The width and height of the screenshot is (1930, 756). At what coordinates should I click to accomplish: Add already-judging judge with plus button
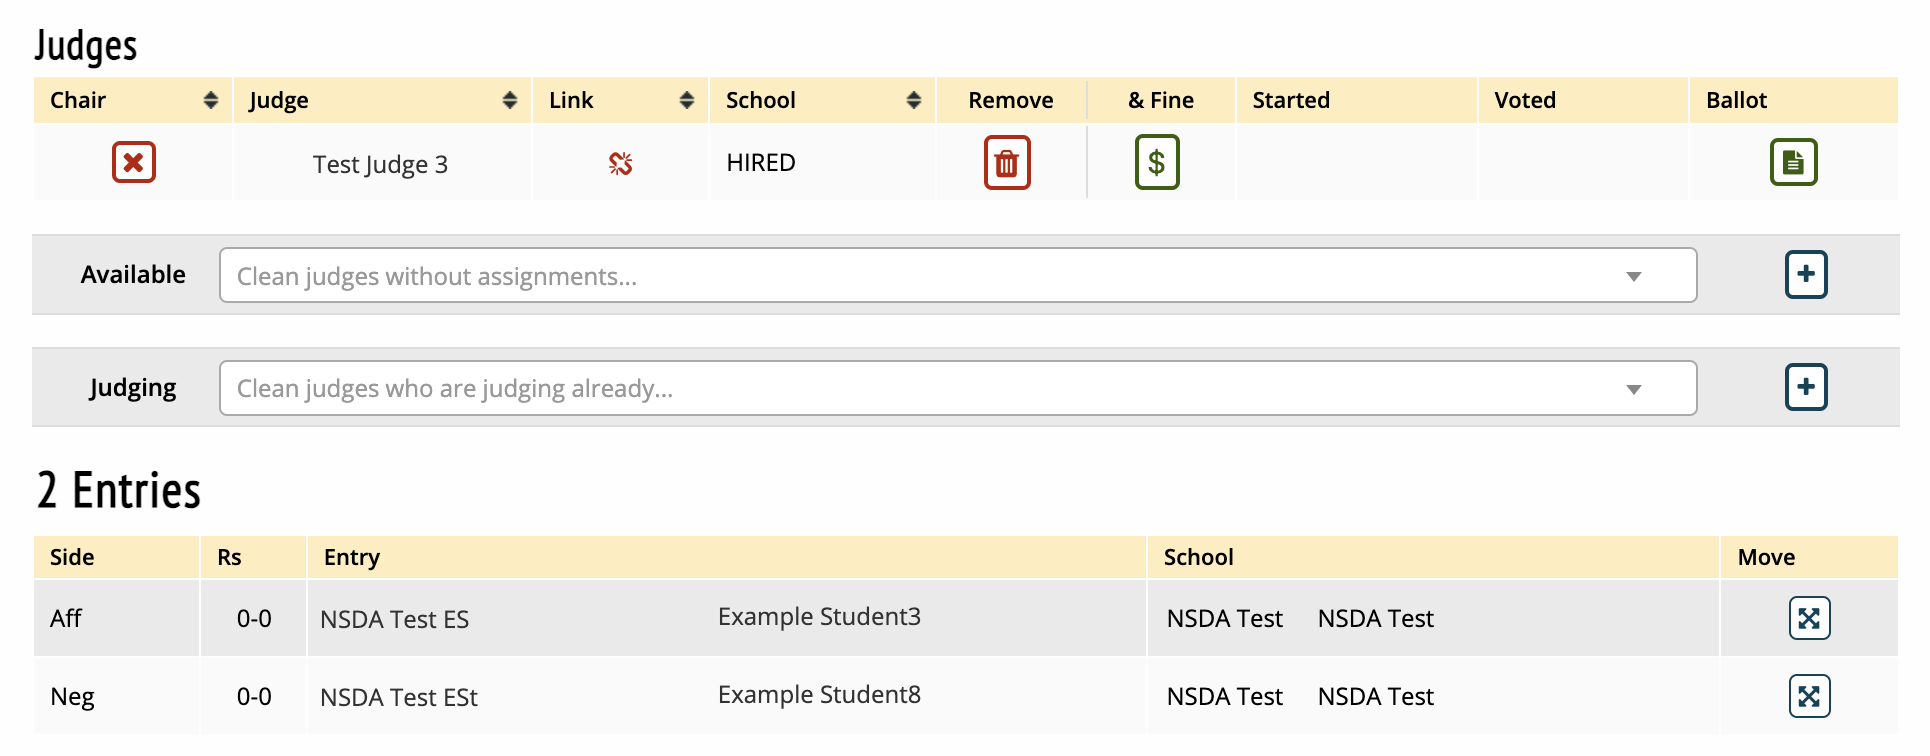point(1806,388)
